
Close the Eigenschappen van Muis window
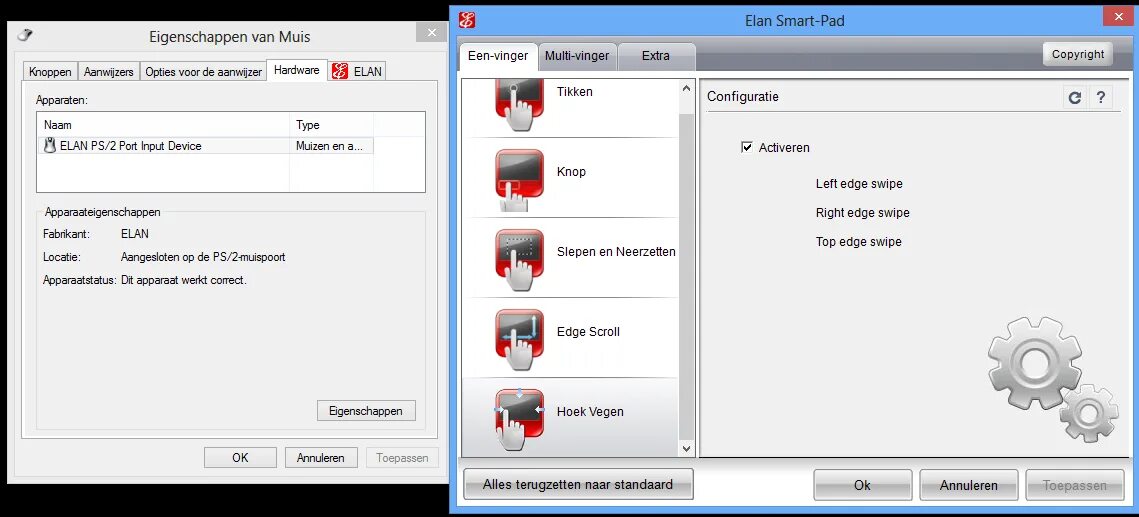click(x=431, y=32)
